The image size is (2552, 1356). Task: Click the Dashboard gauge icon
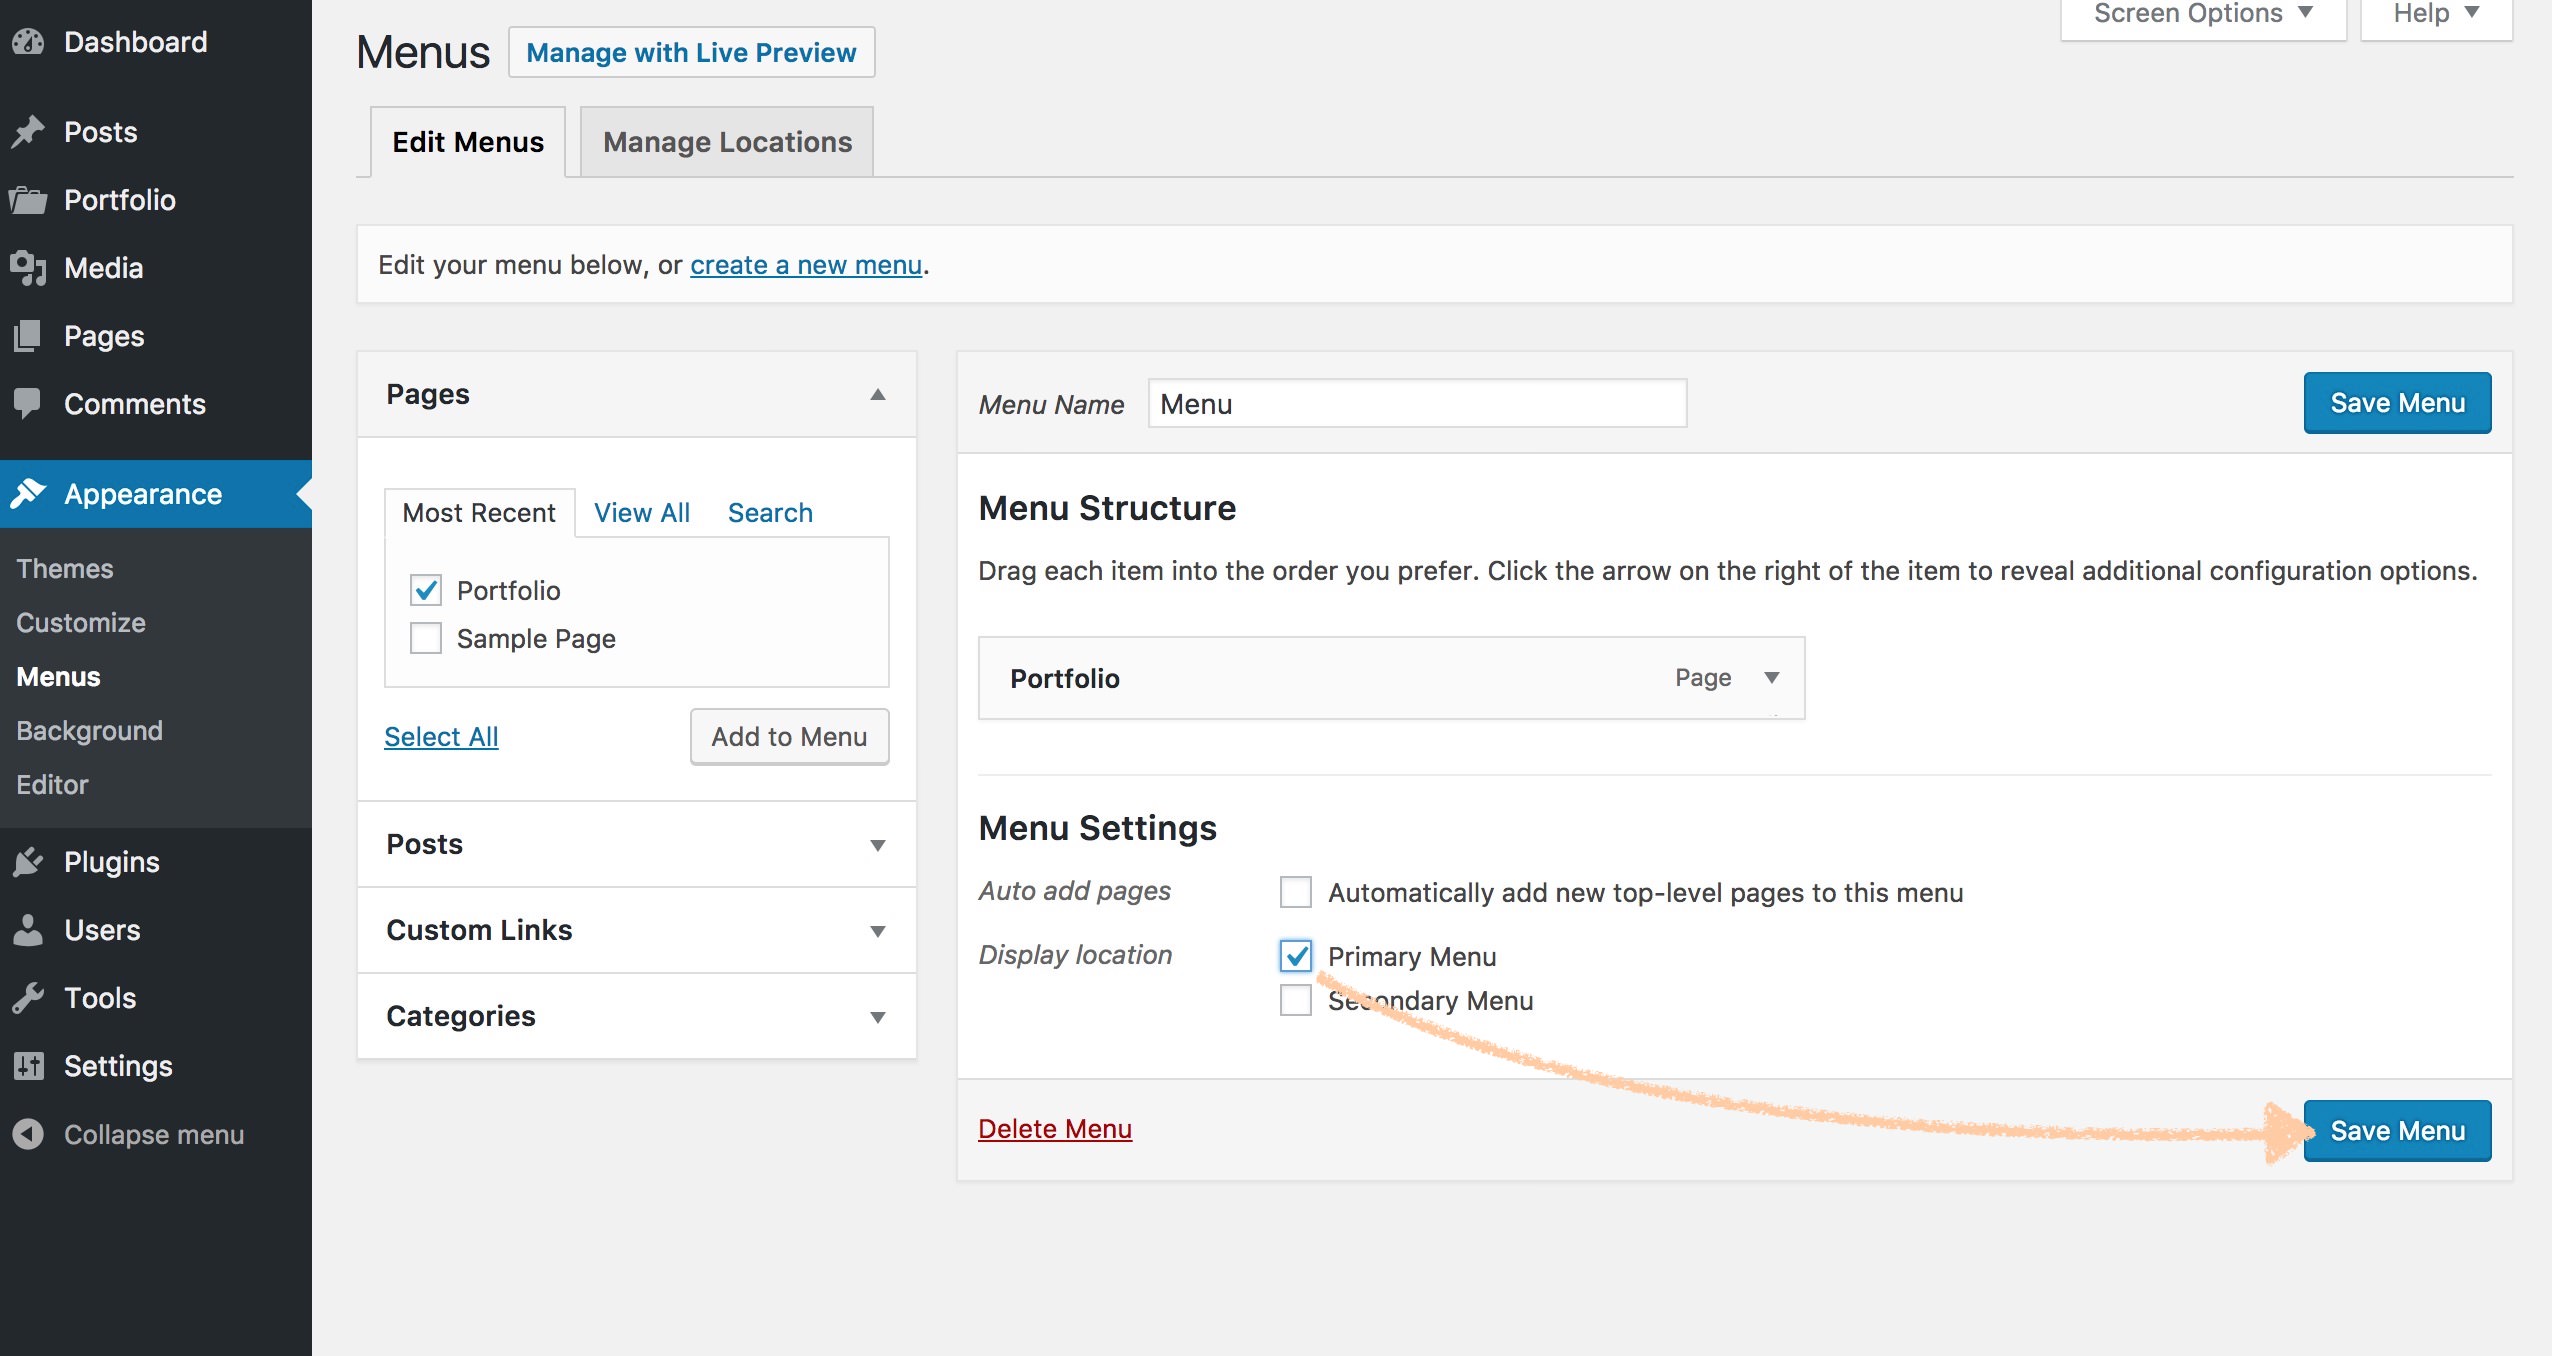pos(28,42)
